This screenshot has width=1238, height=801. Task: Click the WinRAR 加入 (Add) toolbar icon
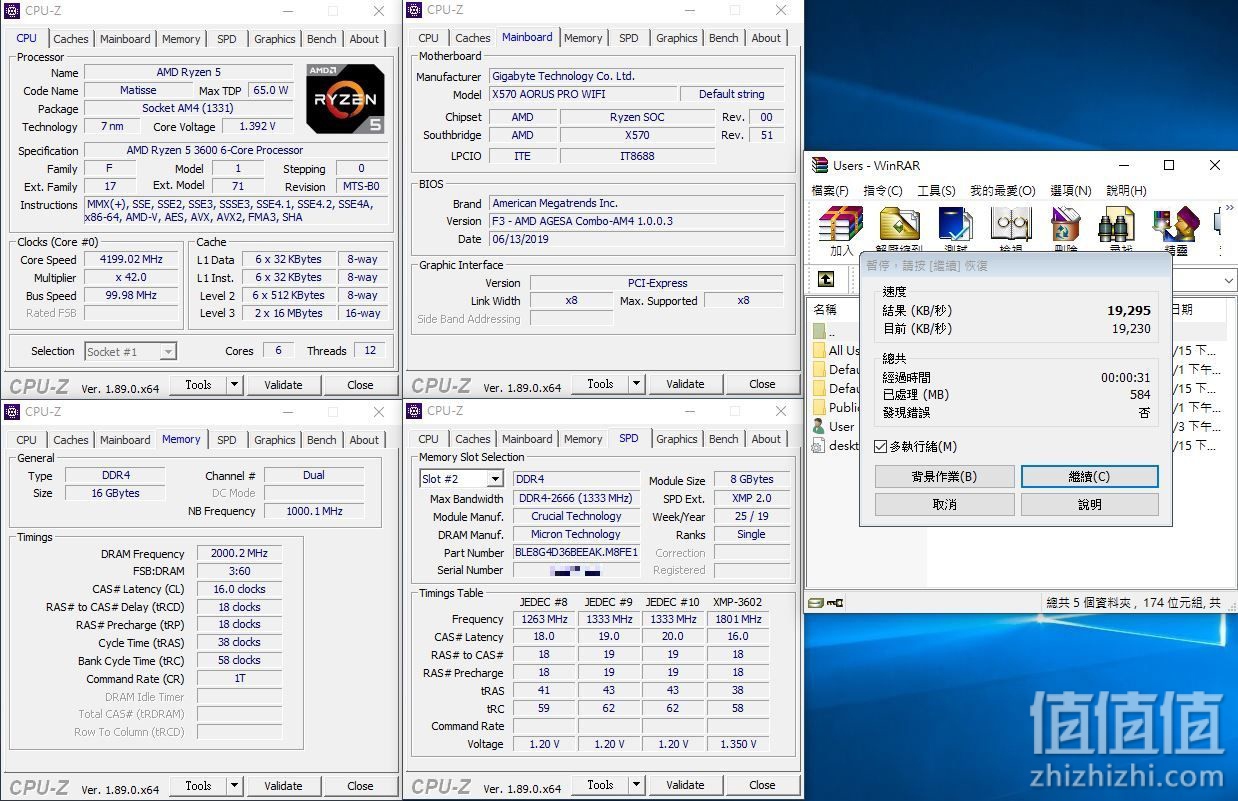(x=841, y=224)
